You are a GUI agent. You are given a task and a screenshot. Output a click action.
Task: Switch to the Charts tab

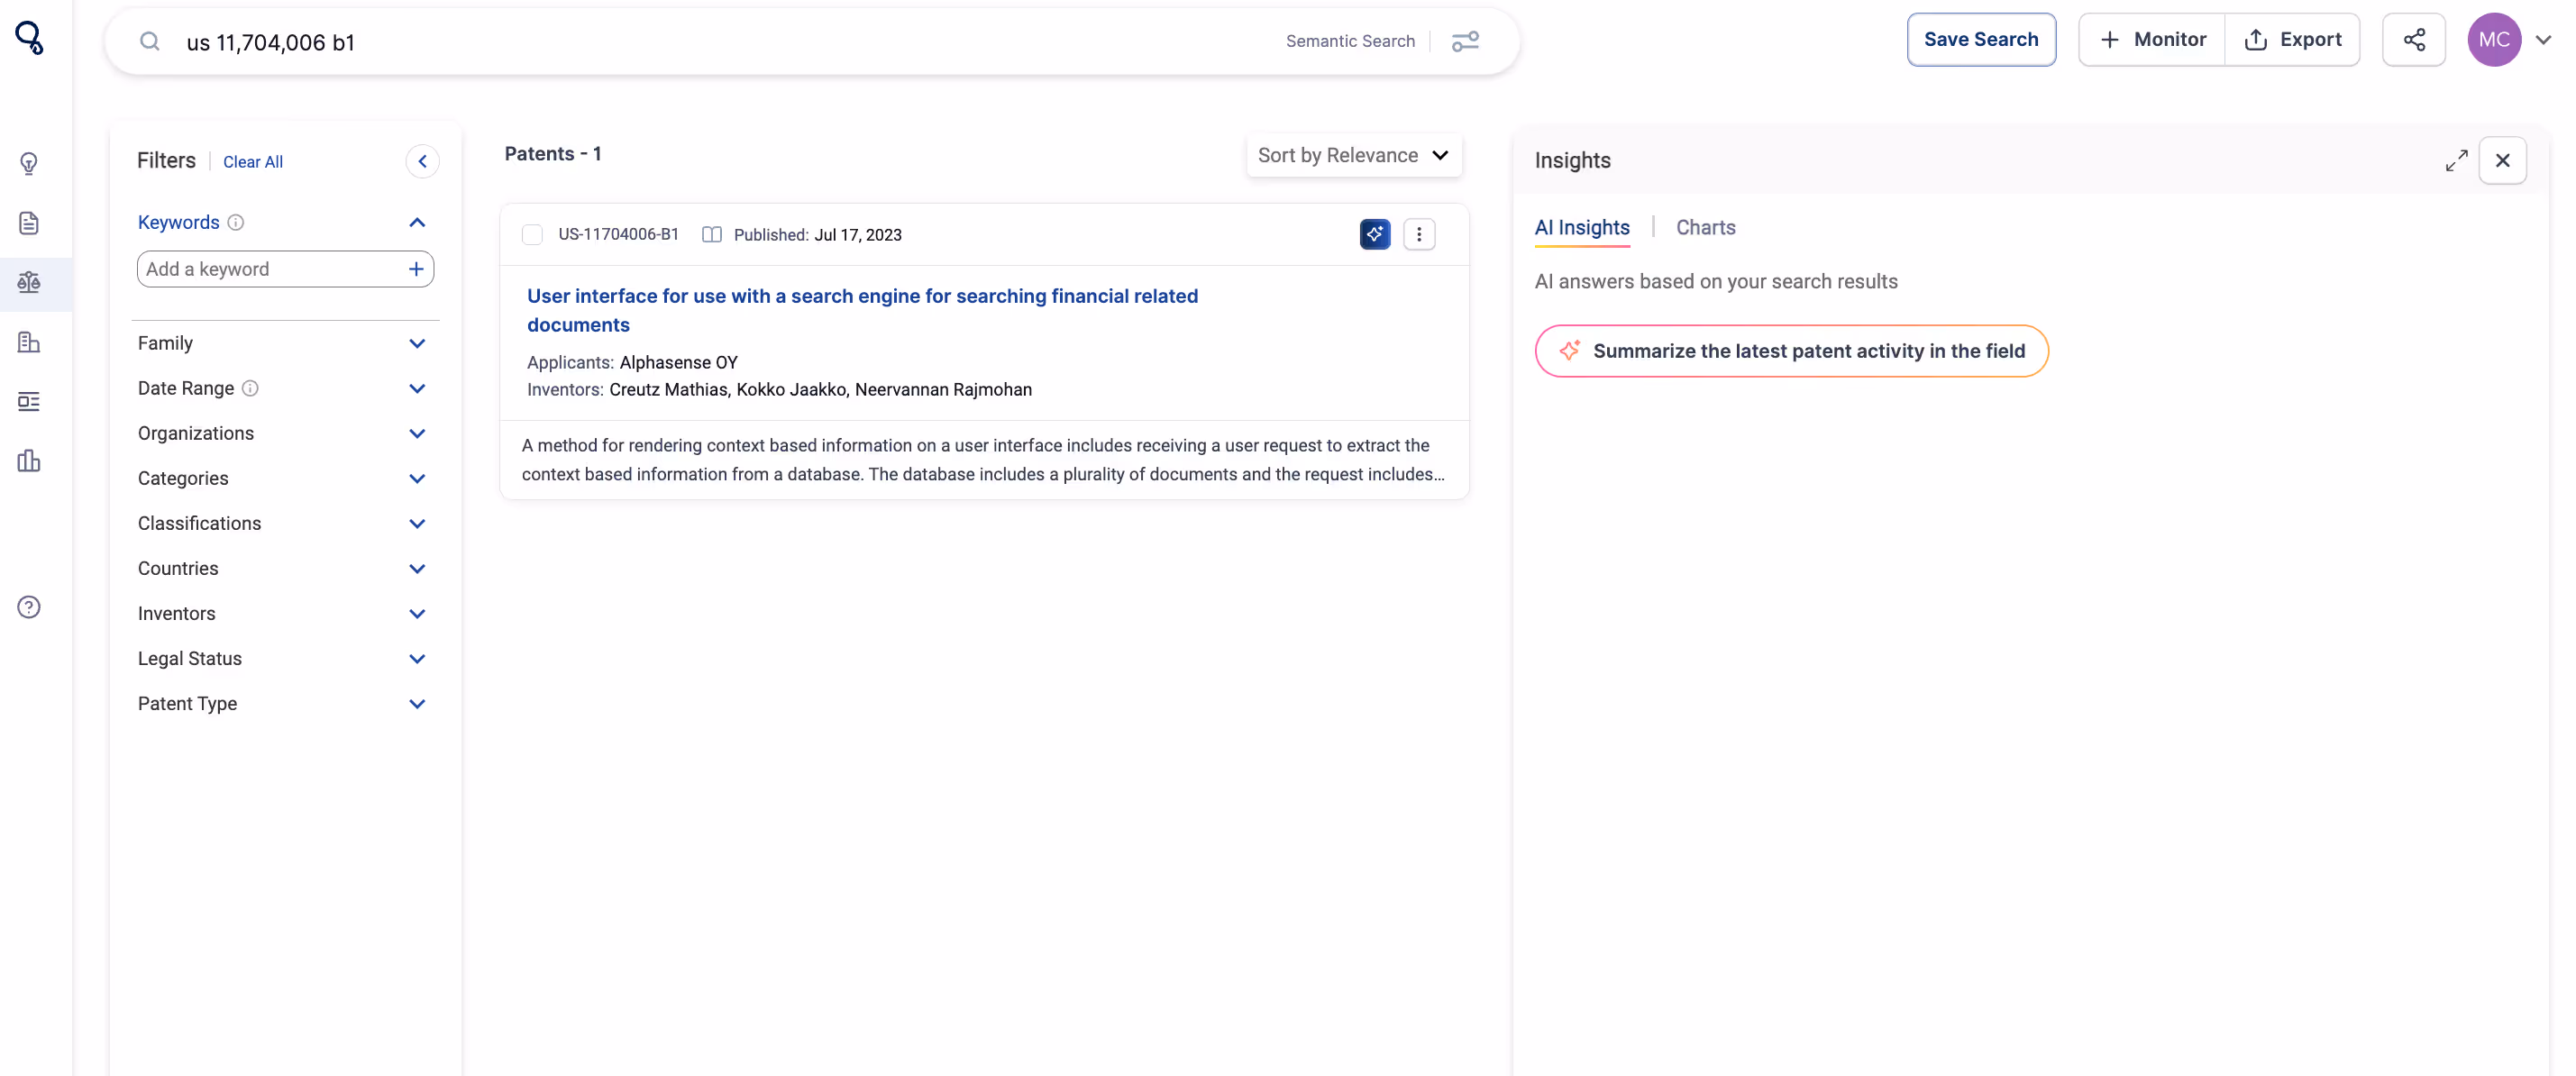[1706, 227]
